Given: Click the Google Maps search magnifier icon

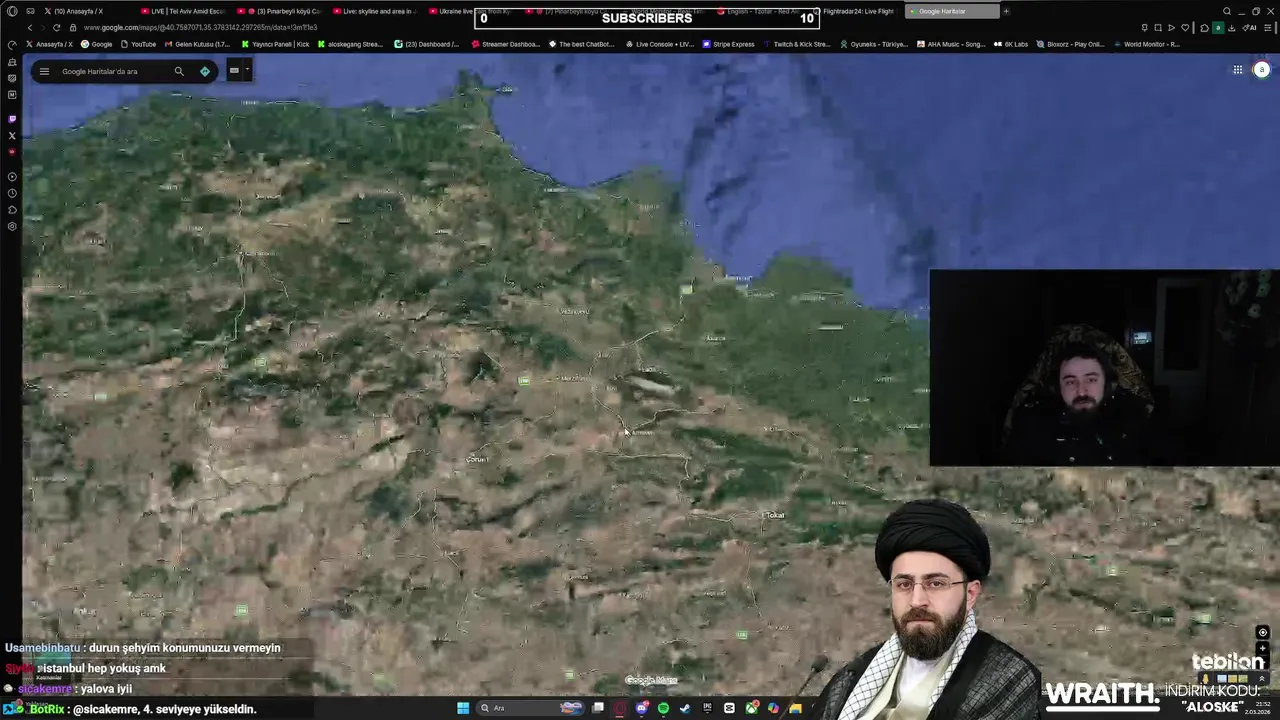Looking at the screenshot, I should 179,71.
